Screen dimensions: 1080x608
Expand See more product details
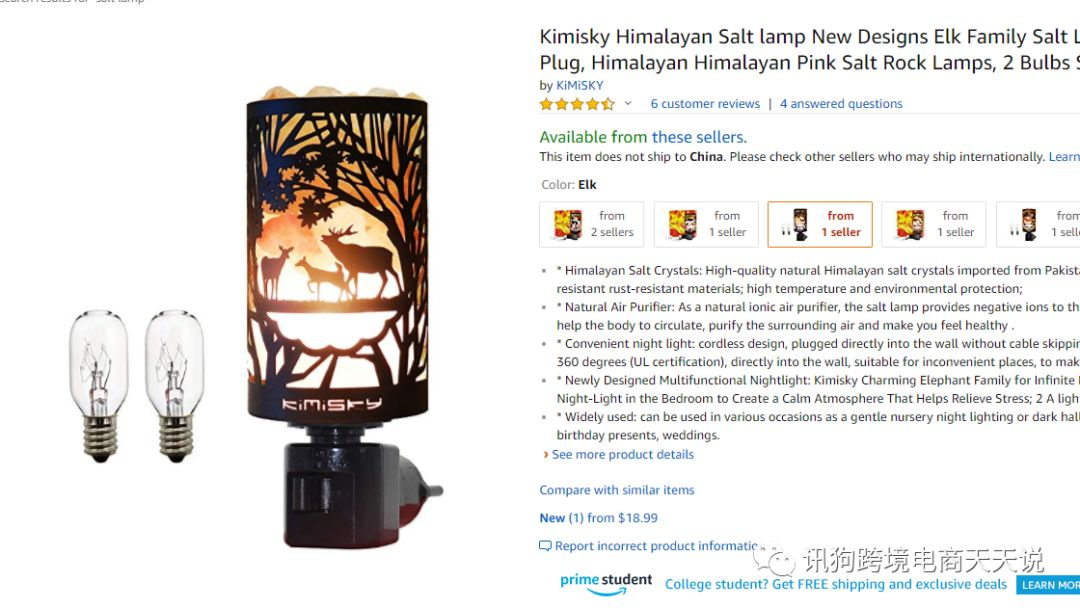click(623, 454)
